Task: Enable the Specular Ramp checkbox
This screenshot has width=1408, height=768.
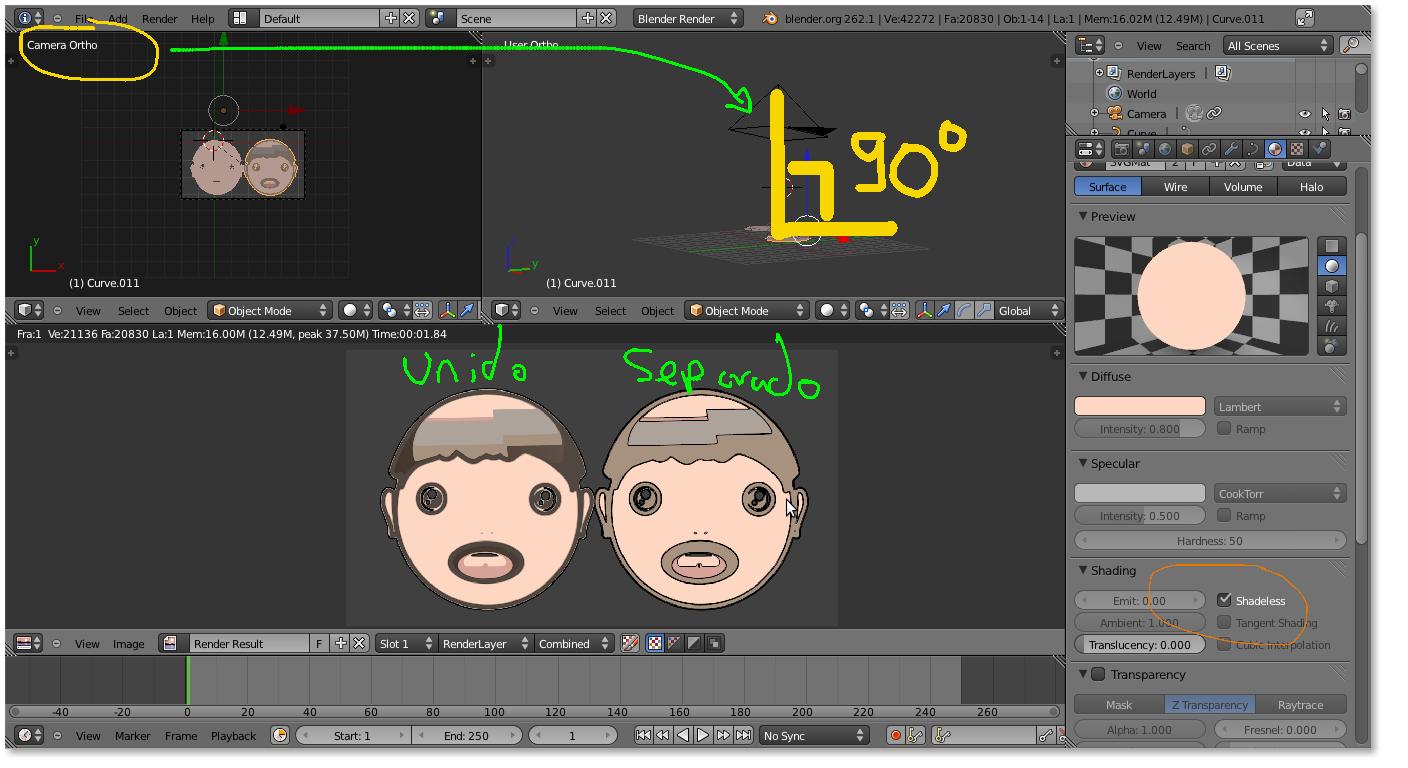Action: (x=1224, y=515)
